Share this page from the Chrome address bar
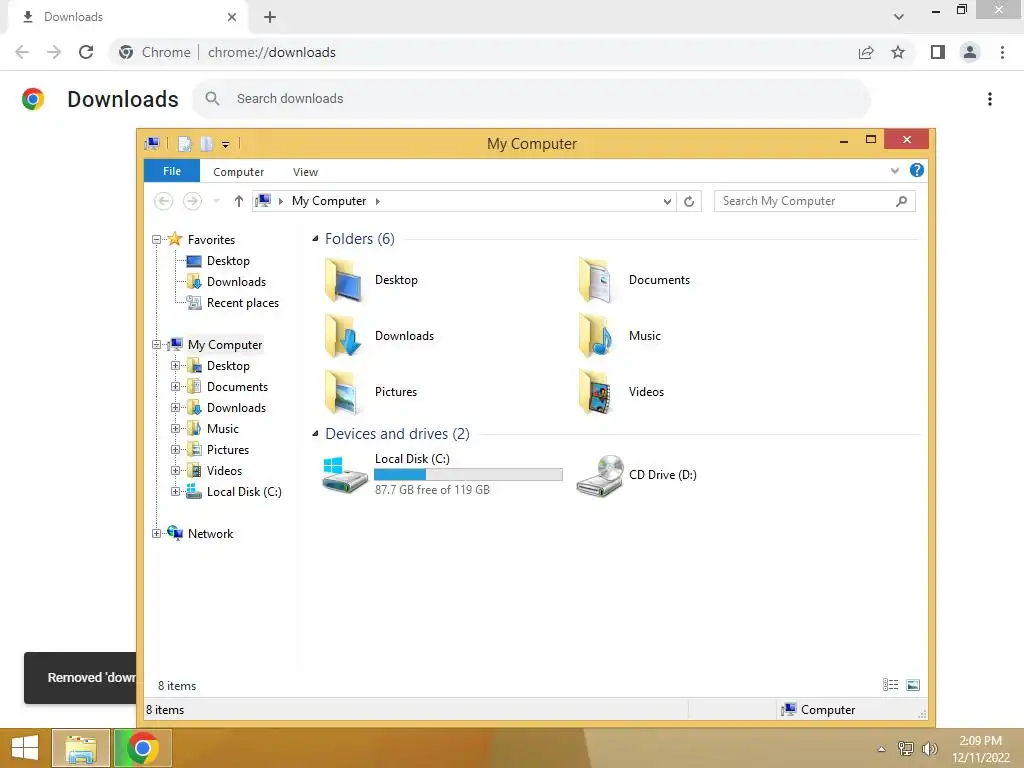 (x=866, y=52)
